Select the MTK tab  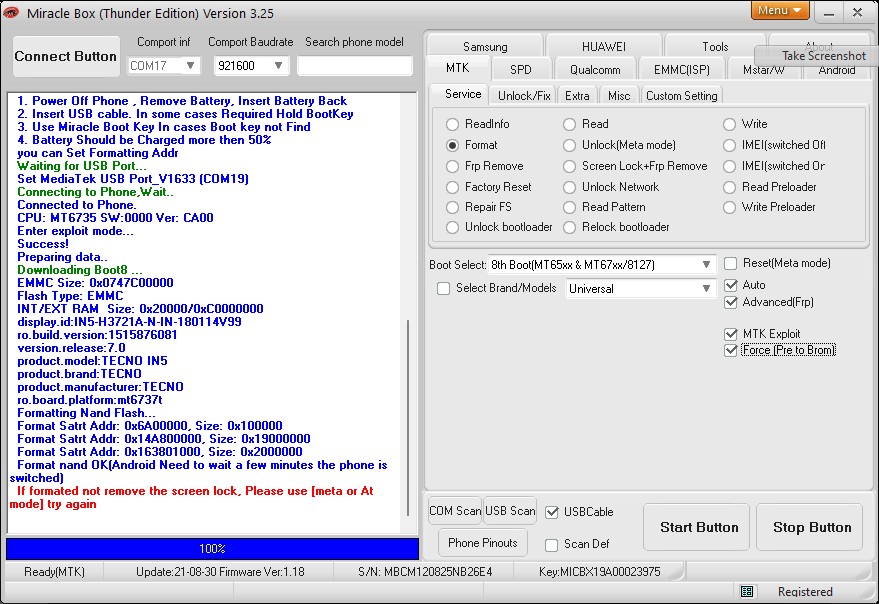[x=458, y=68]
